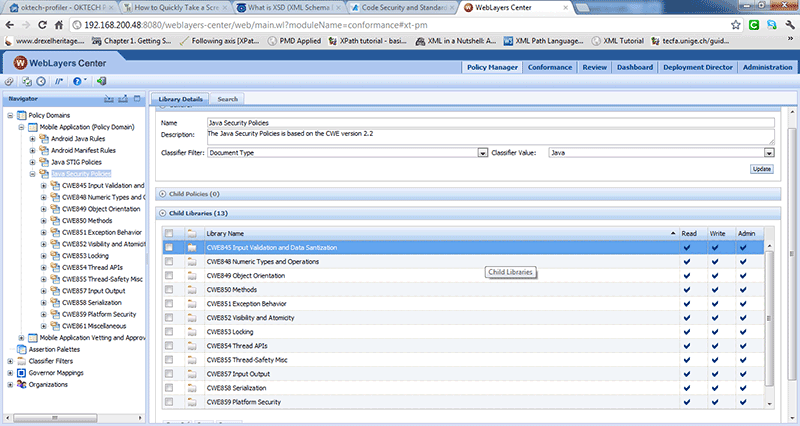
Task: Open the Administration tab
Action: click(x=767, y=67)
